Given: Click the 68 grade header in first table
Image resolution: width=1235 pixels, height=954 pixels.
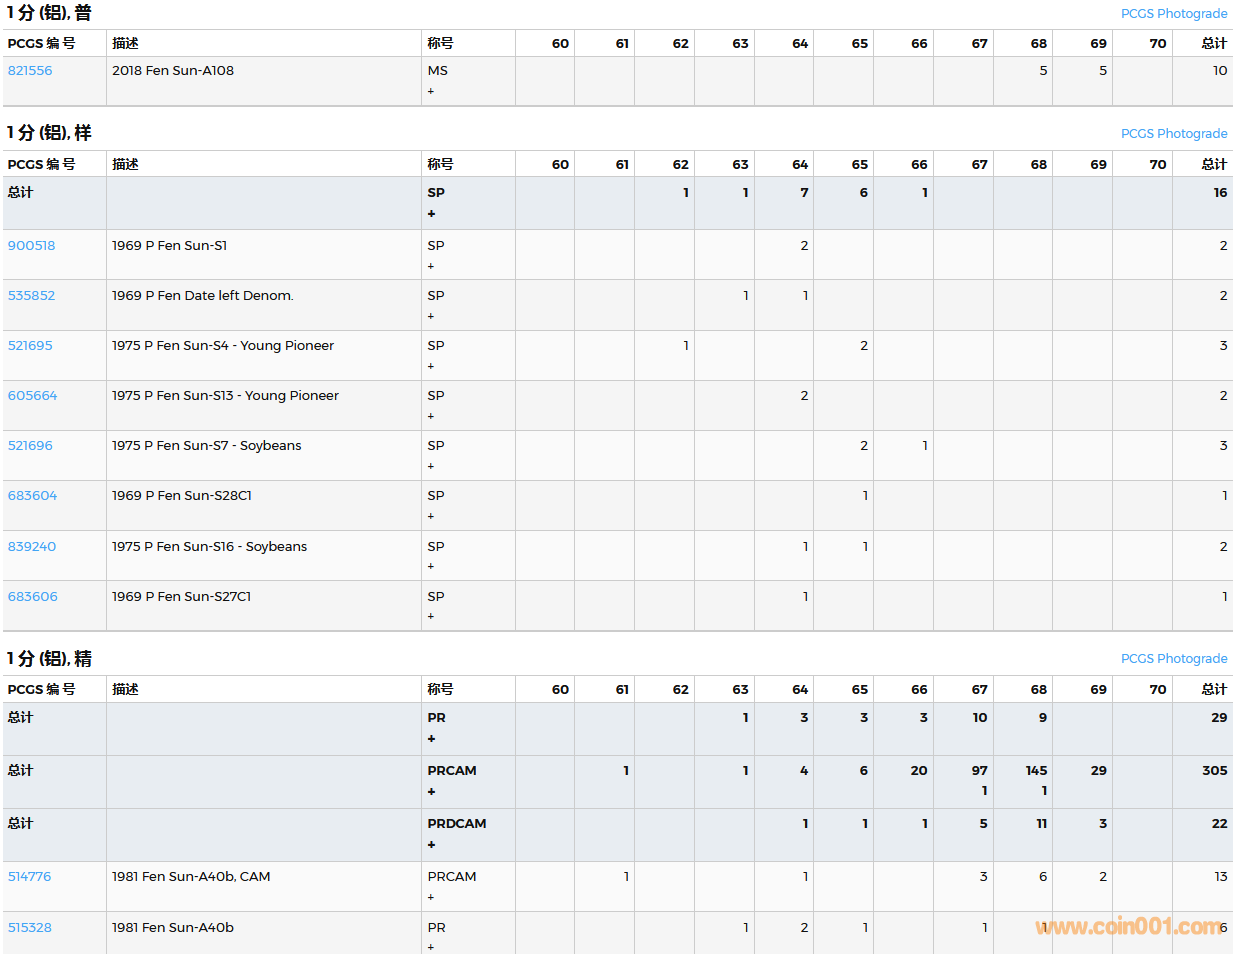Looking at the screenshot, I should point(1038,44).
